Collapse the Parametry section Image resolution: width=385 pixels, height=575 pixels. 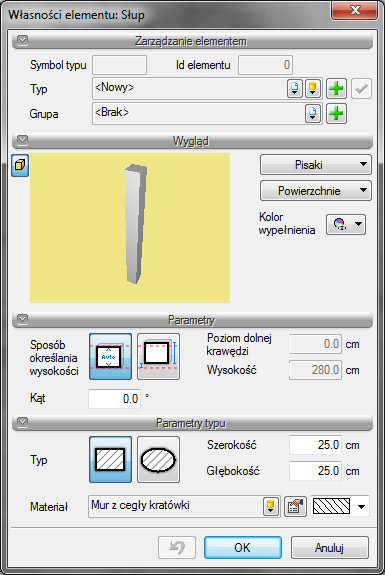(x=22, y=319)
